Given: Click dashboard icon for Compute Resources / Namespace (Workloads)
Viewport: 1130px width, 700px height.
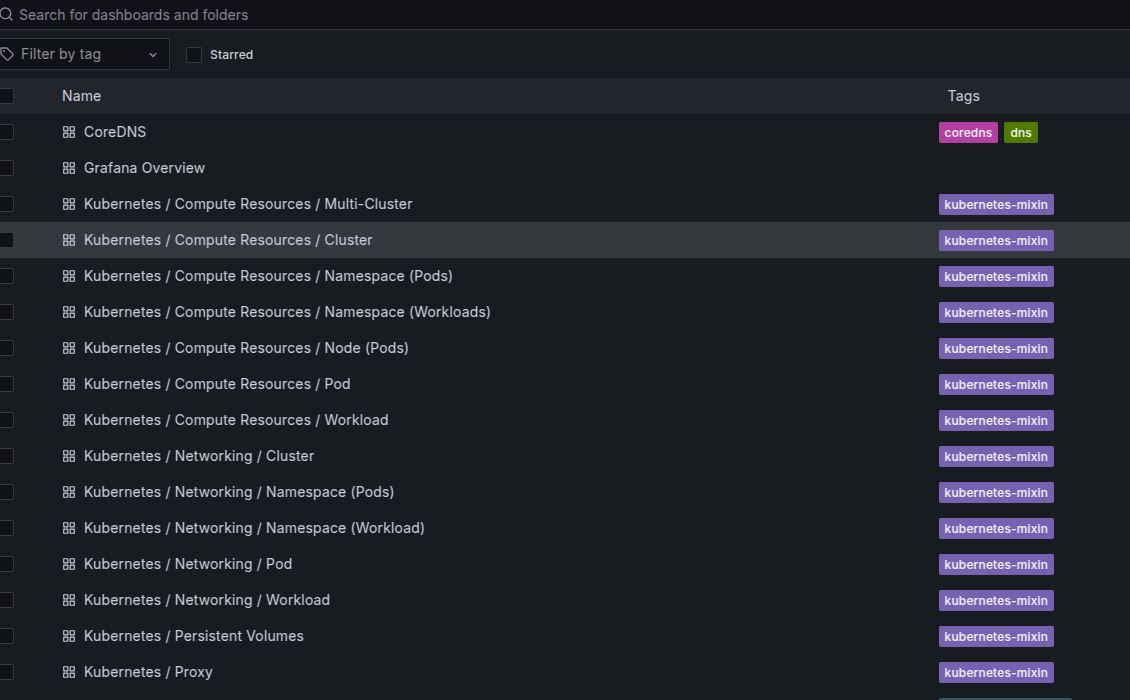Looking at the screenshot, I should pyautogui.click(x=69, y=312).
